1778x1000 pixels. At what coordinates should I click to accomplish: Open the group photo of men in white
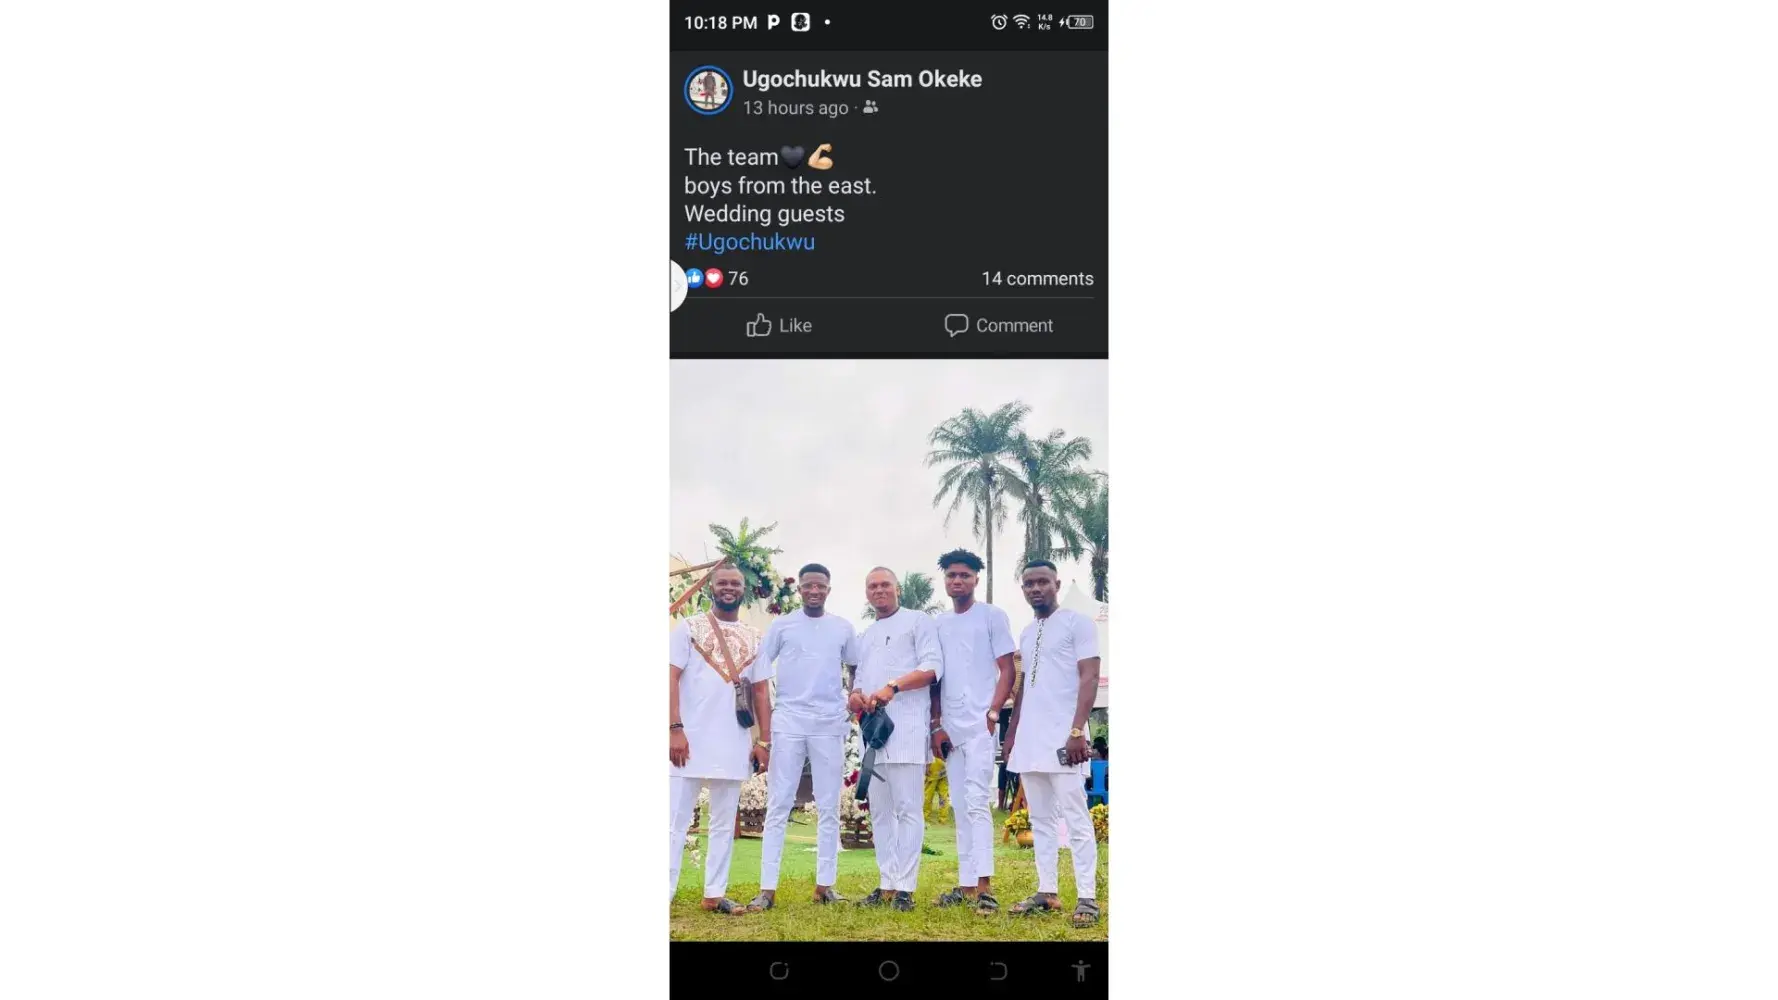point(889,650)
